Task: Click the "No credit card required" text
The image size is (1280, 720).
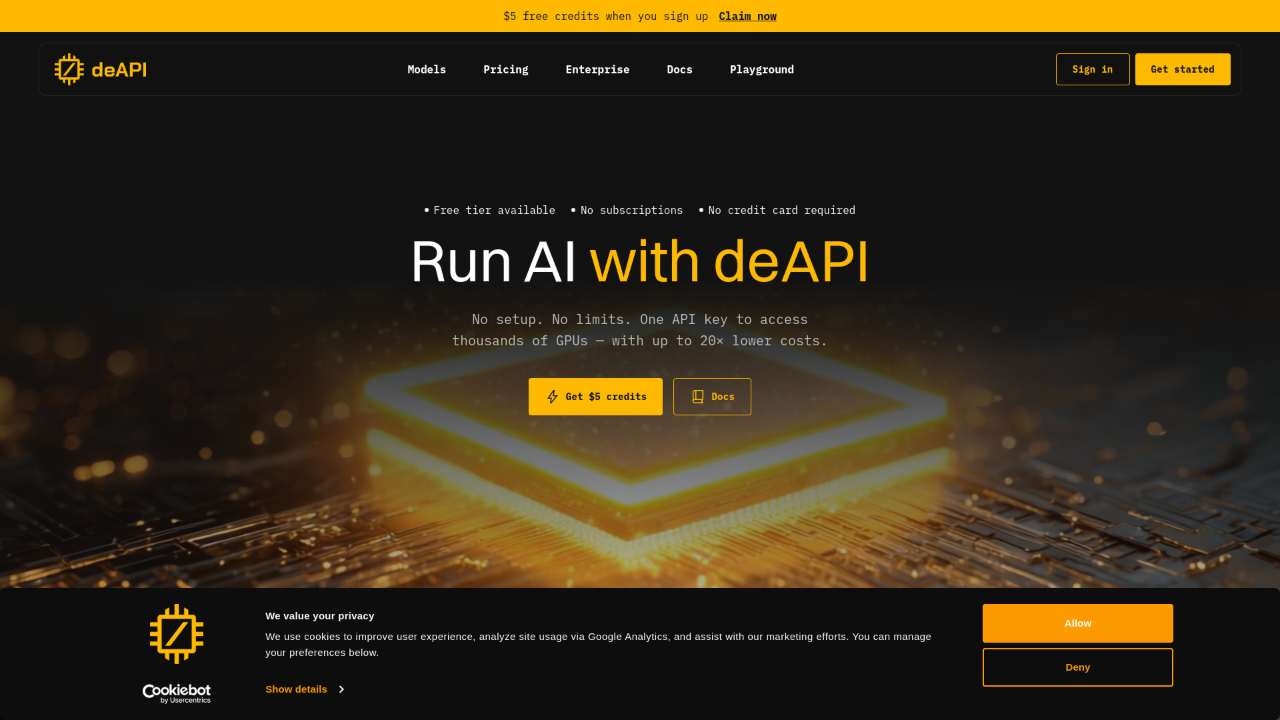Action: [x=782, y=210]
